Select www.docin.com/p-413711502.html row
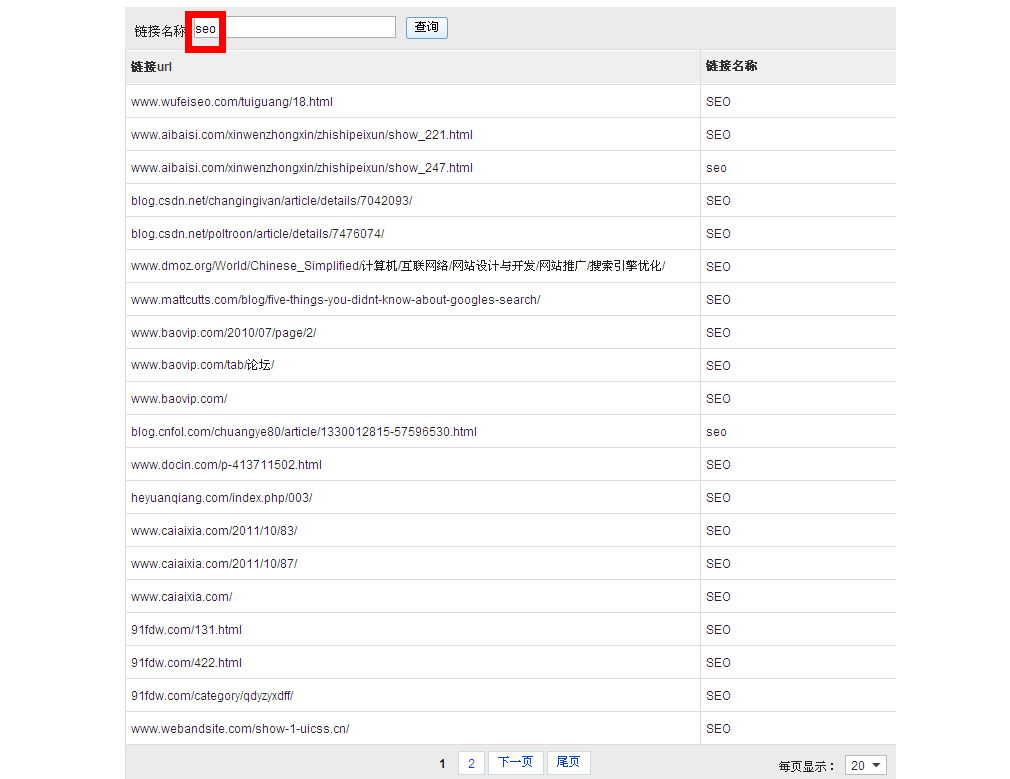 (226, 465)
